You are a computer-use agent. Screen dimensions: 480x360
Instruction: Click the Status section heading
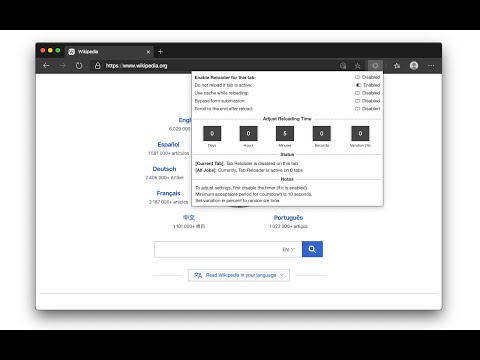click(287, 154)
